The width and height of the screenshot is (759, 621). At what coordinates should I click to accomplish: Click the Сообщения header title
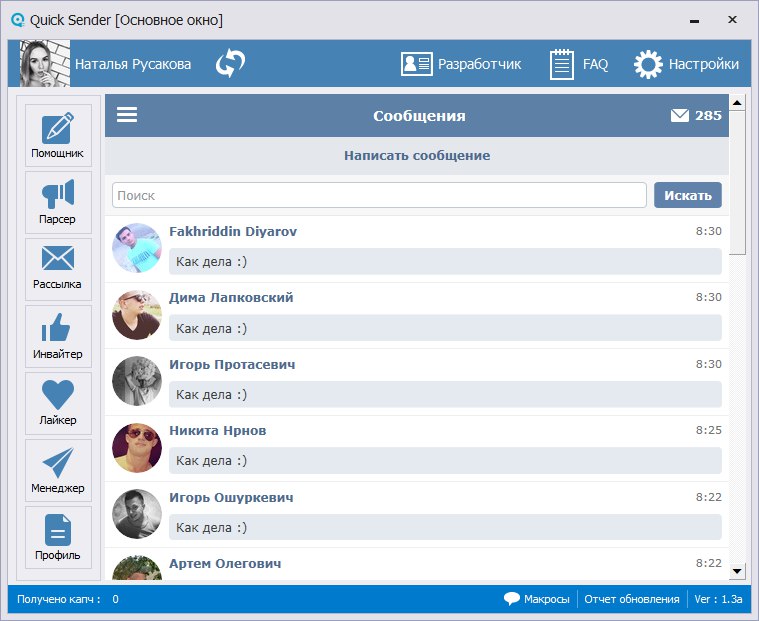(419, 116)
